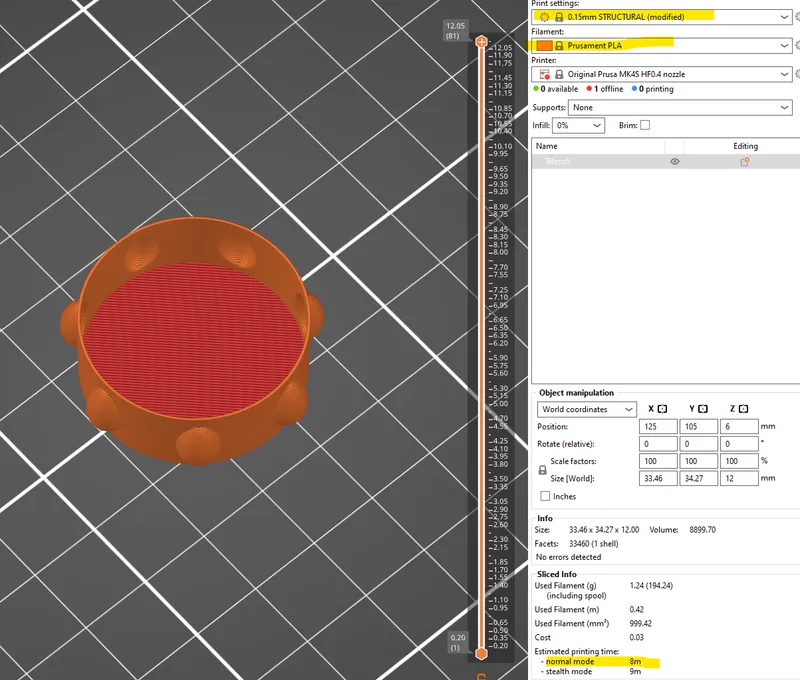Tick the Inches checkbox
This screenshot has width=800, height=680.
tap(545, 496)
